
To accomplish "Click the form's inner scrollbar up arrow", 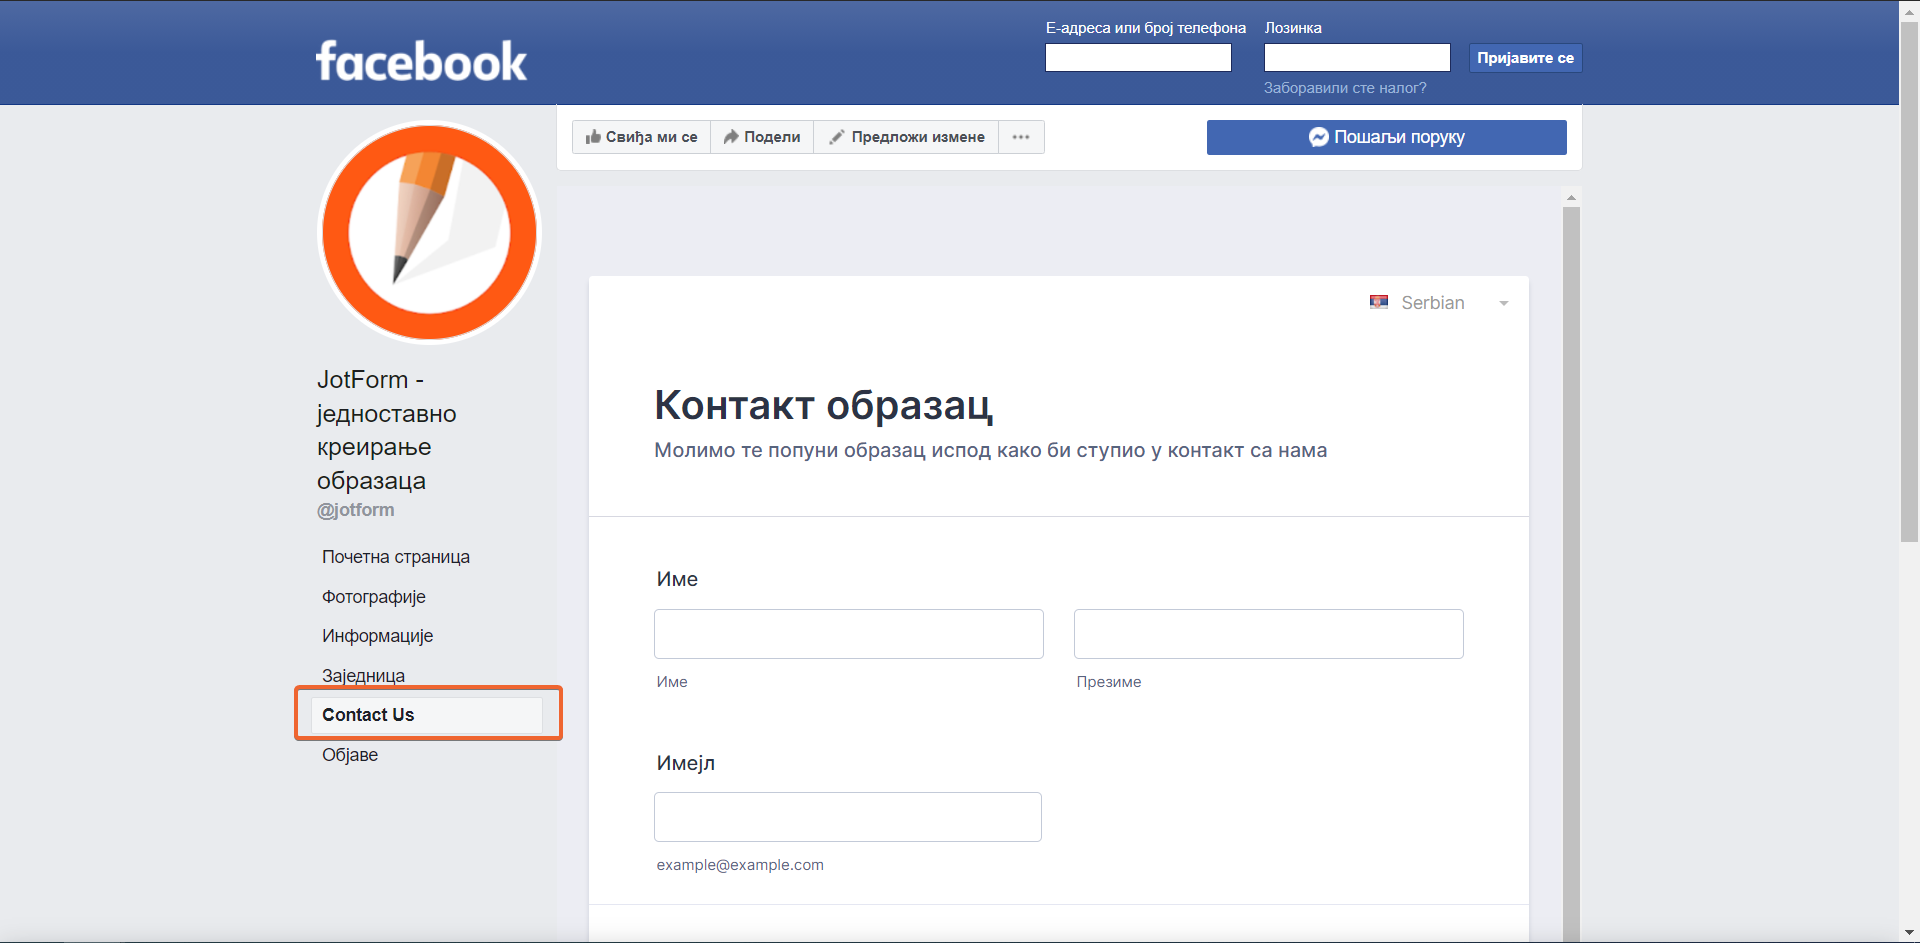I will tap(1571, 198).
